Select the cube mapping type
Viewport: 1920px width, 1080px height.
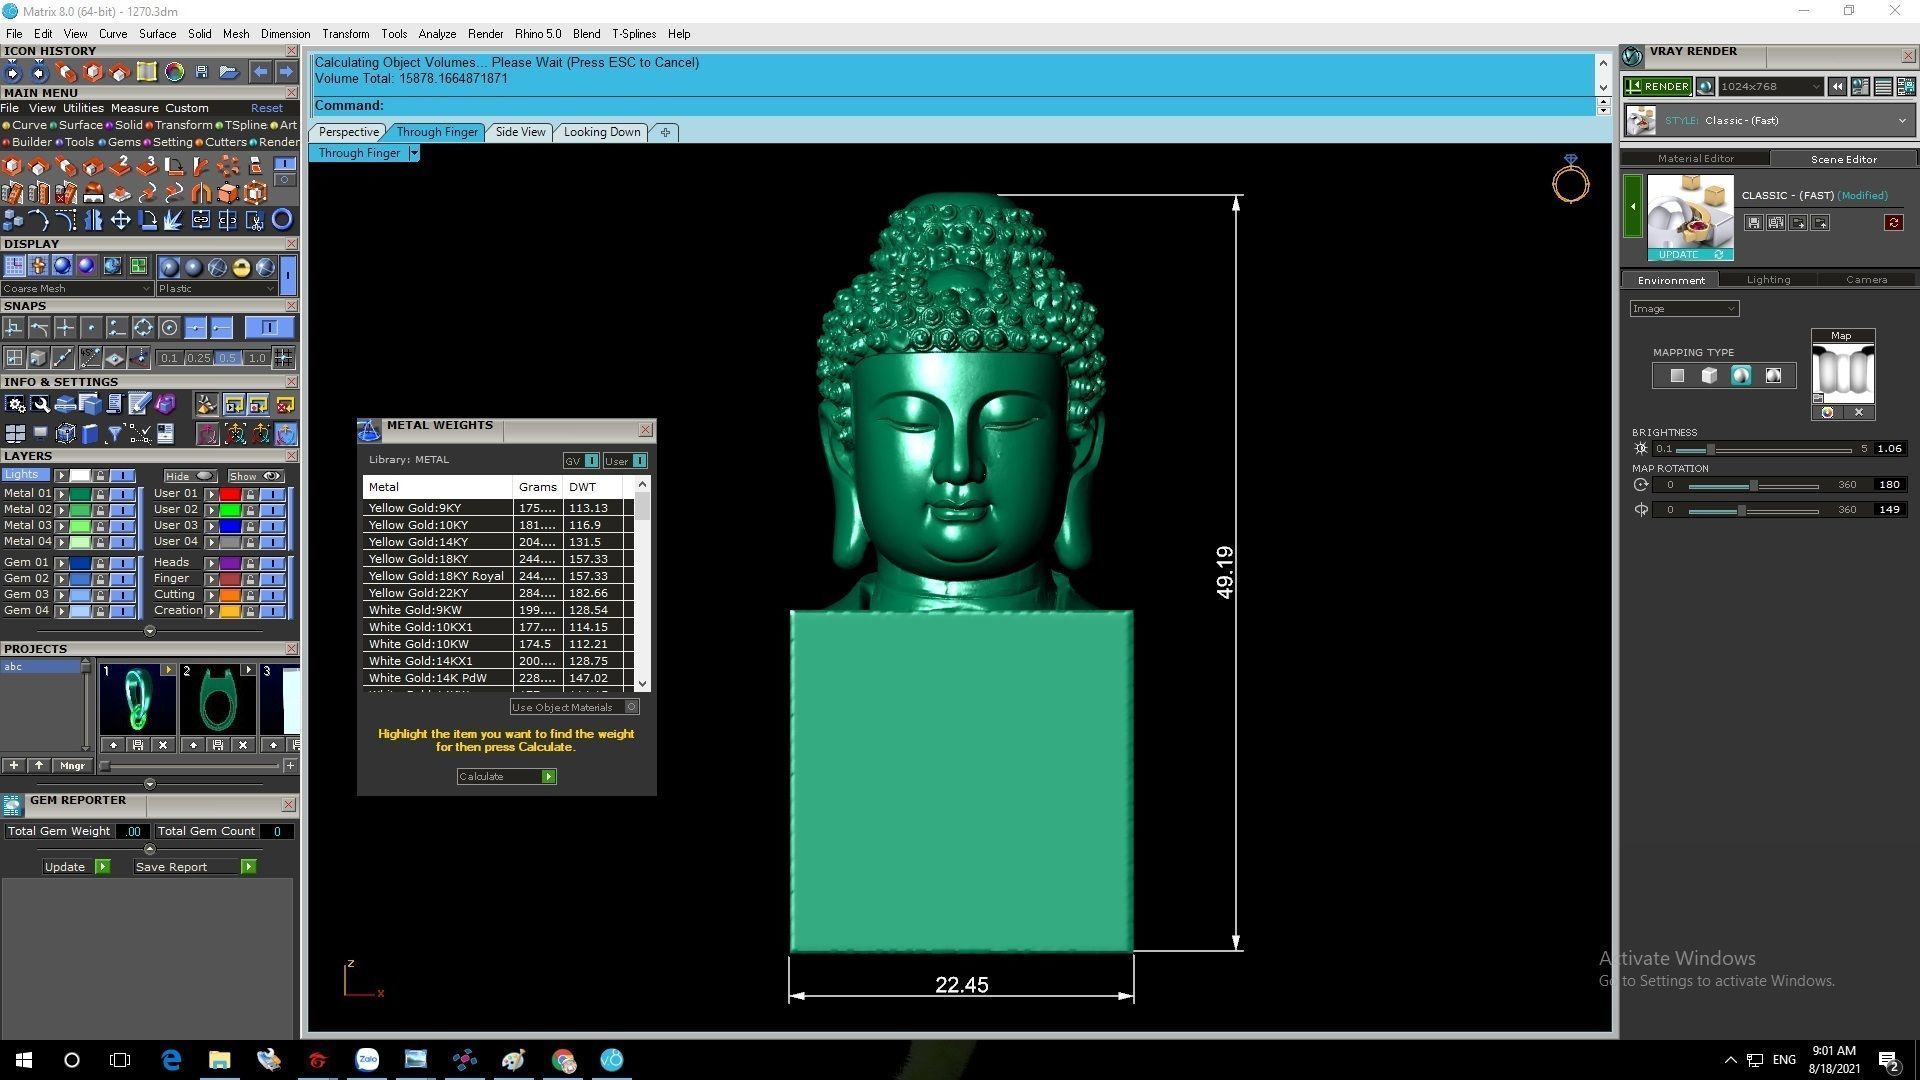1709,376
